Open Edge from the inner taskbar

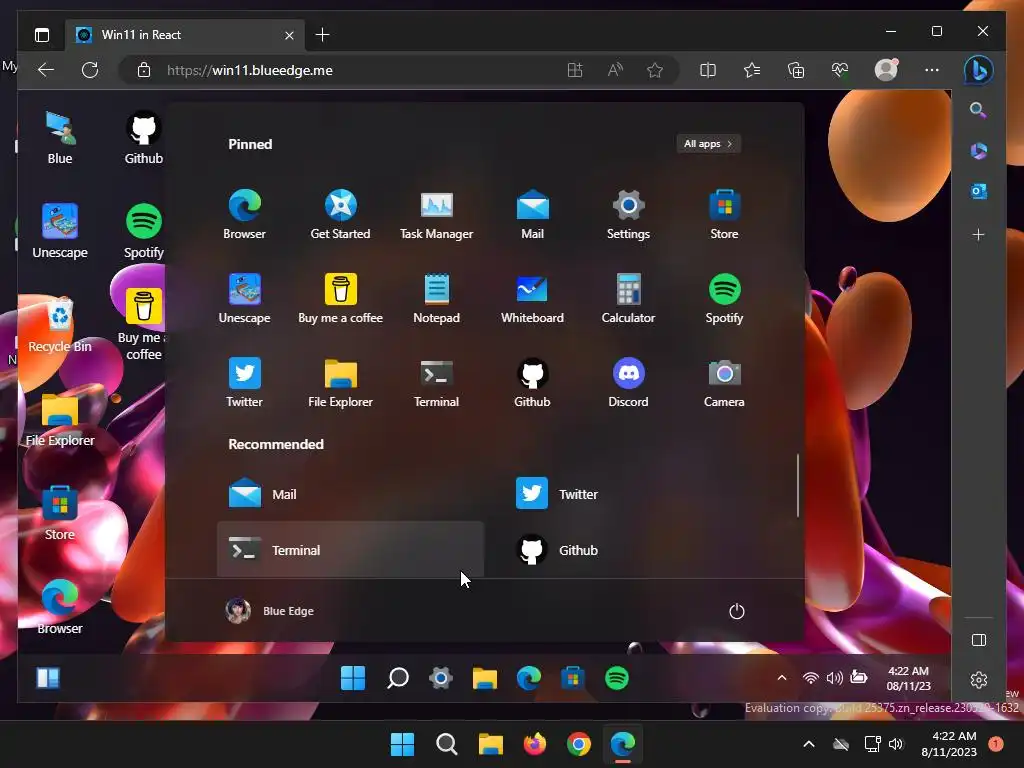click(528, 678)
